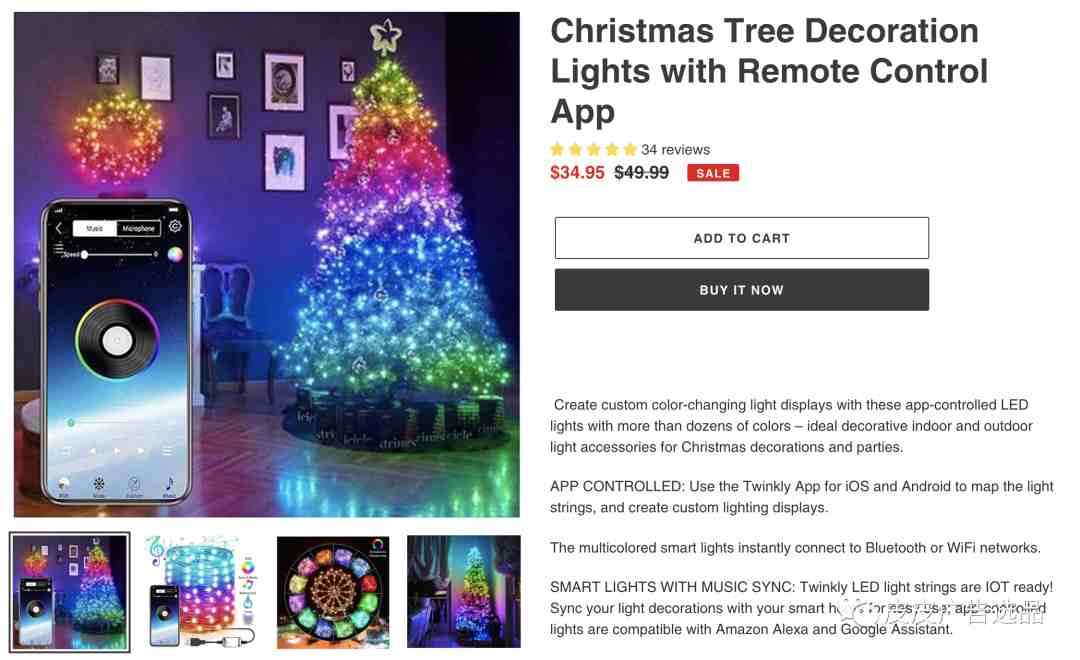Click the play button on phone player

click(x=117, y=451)
